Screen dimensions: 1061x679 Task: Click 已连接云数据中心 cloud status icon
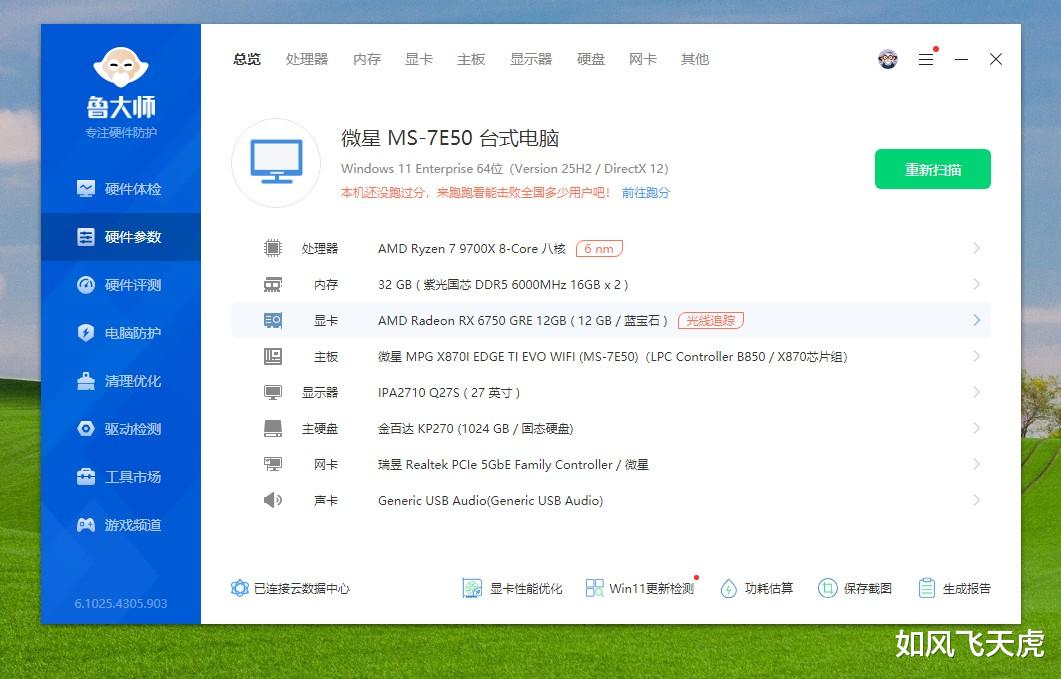click(x=240, y=588)
